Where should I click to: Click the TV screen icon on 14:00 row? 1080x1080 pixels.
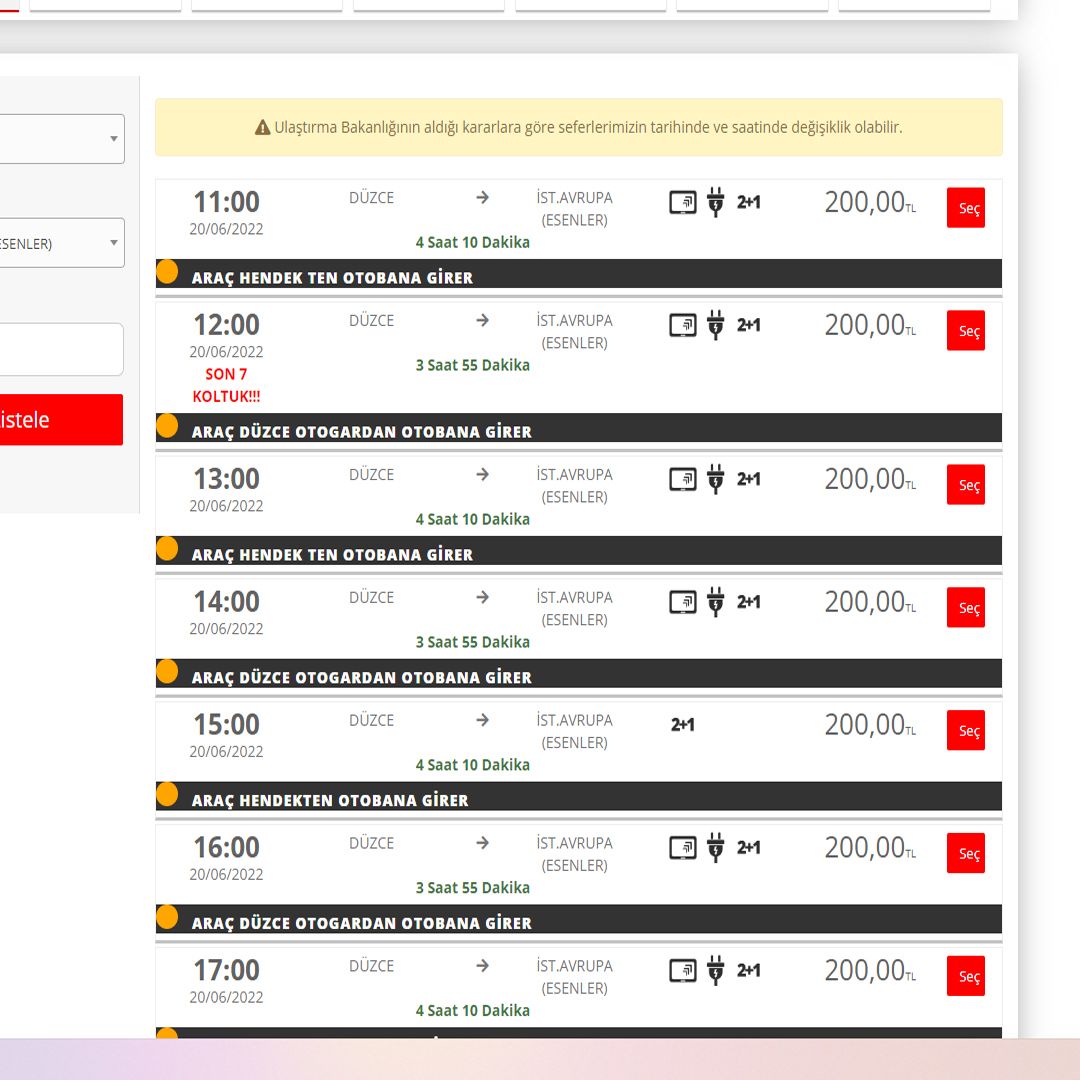pyautogui.click(x=683, y=602)
